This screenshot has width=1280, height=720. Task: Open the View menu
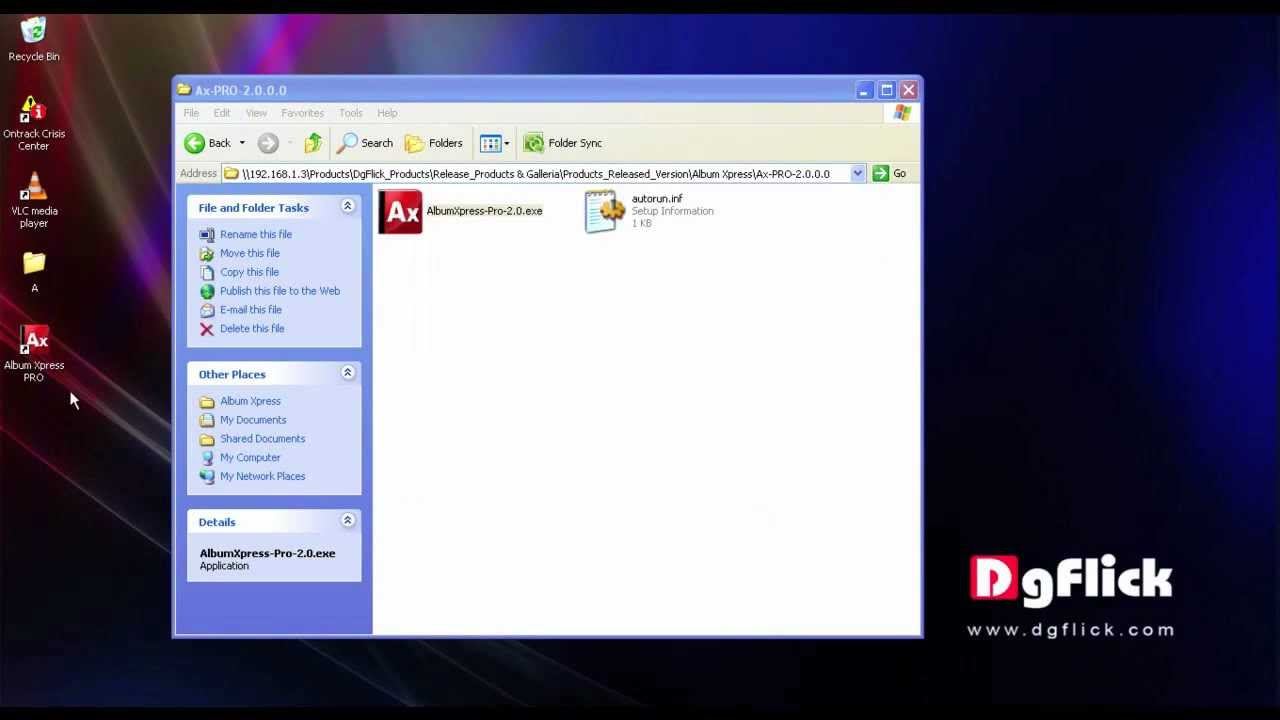pos(256,113)
